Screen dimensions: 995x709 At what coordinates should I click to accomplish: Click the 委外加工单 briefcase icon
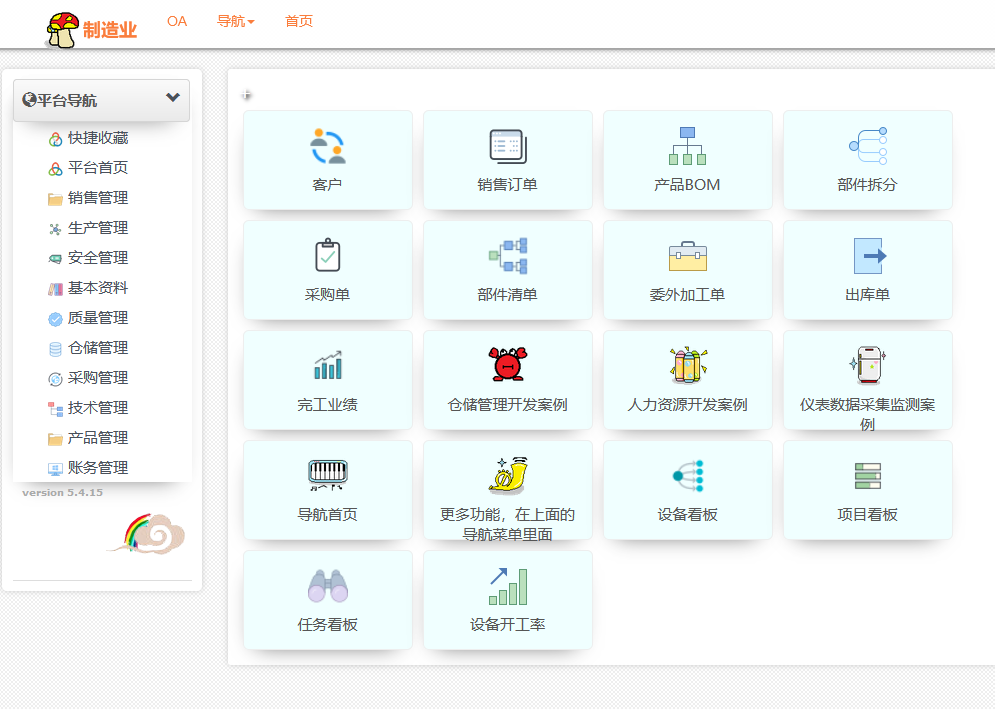(x=687, y=257)
